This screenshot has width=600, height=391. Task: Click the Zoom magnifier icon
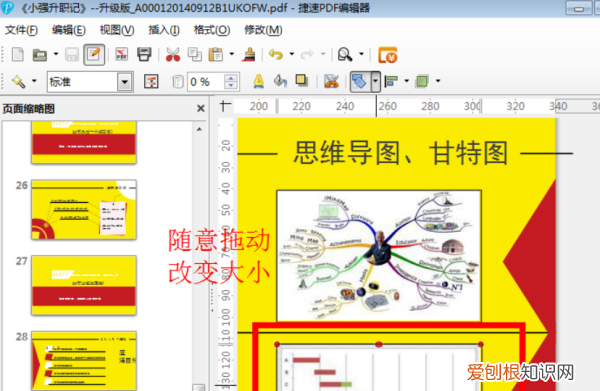coord(345,55)
